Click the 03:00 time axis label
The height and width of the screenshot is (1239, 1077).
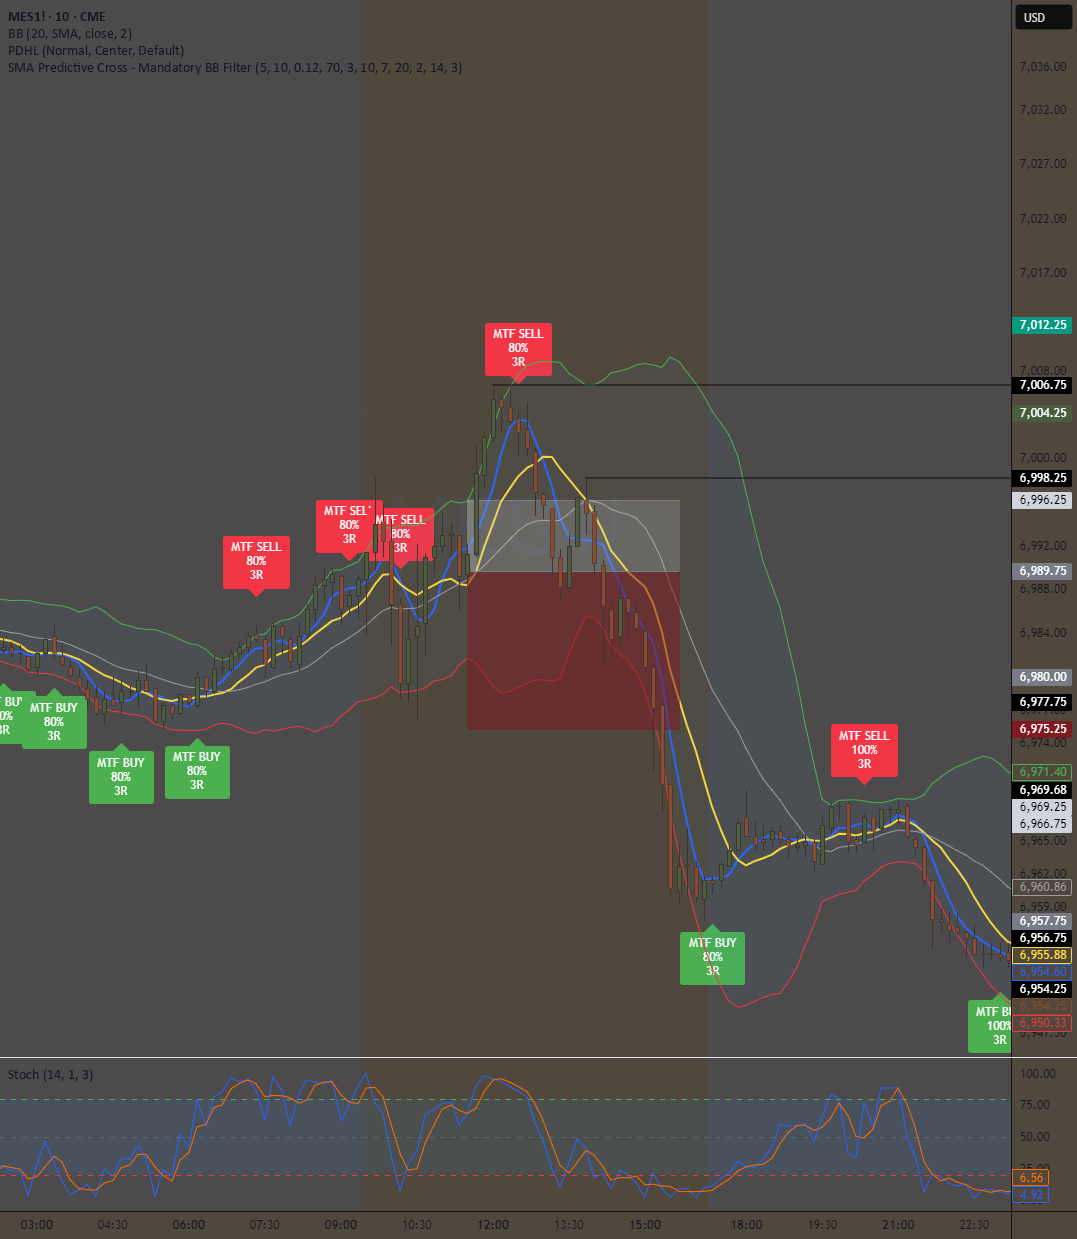36,1225
